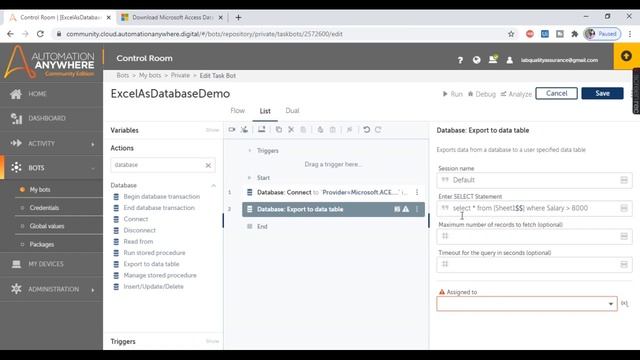Click the copy icon in editor toolbar
The height and width of the screenshot is (360, 640).
[x=279, y=130]
